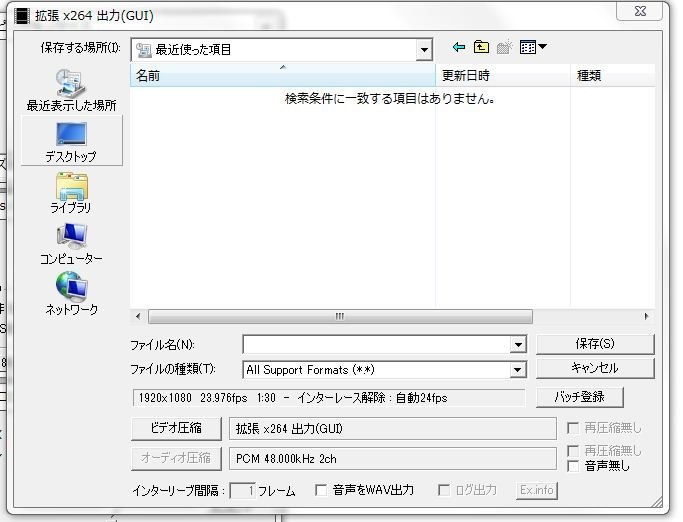
Task: Open ライブラリ in the places bar
Action: [71, 193]
